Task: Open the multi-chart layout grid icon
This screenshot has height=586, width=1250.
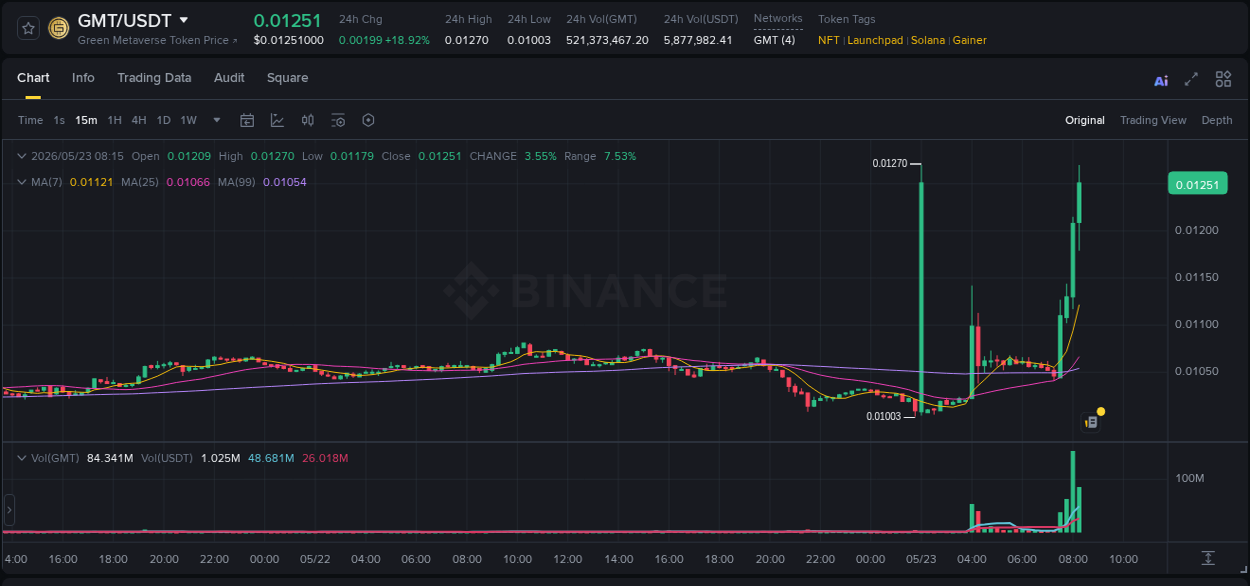Action: 1223,79
